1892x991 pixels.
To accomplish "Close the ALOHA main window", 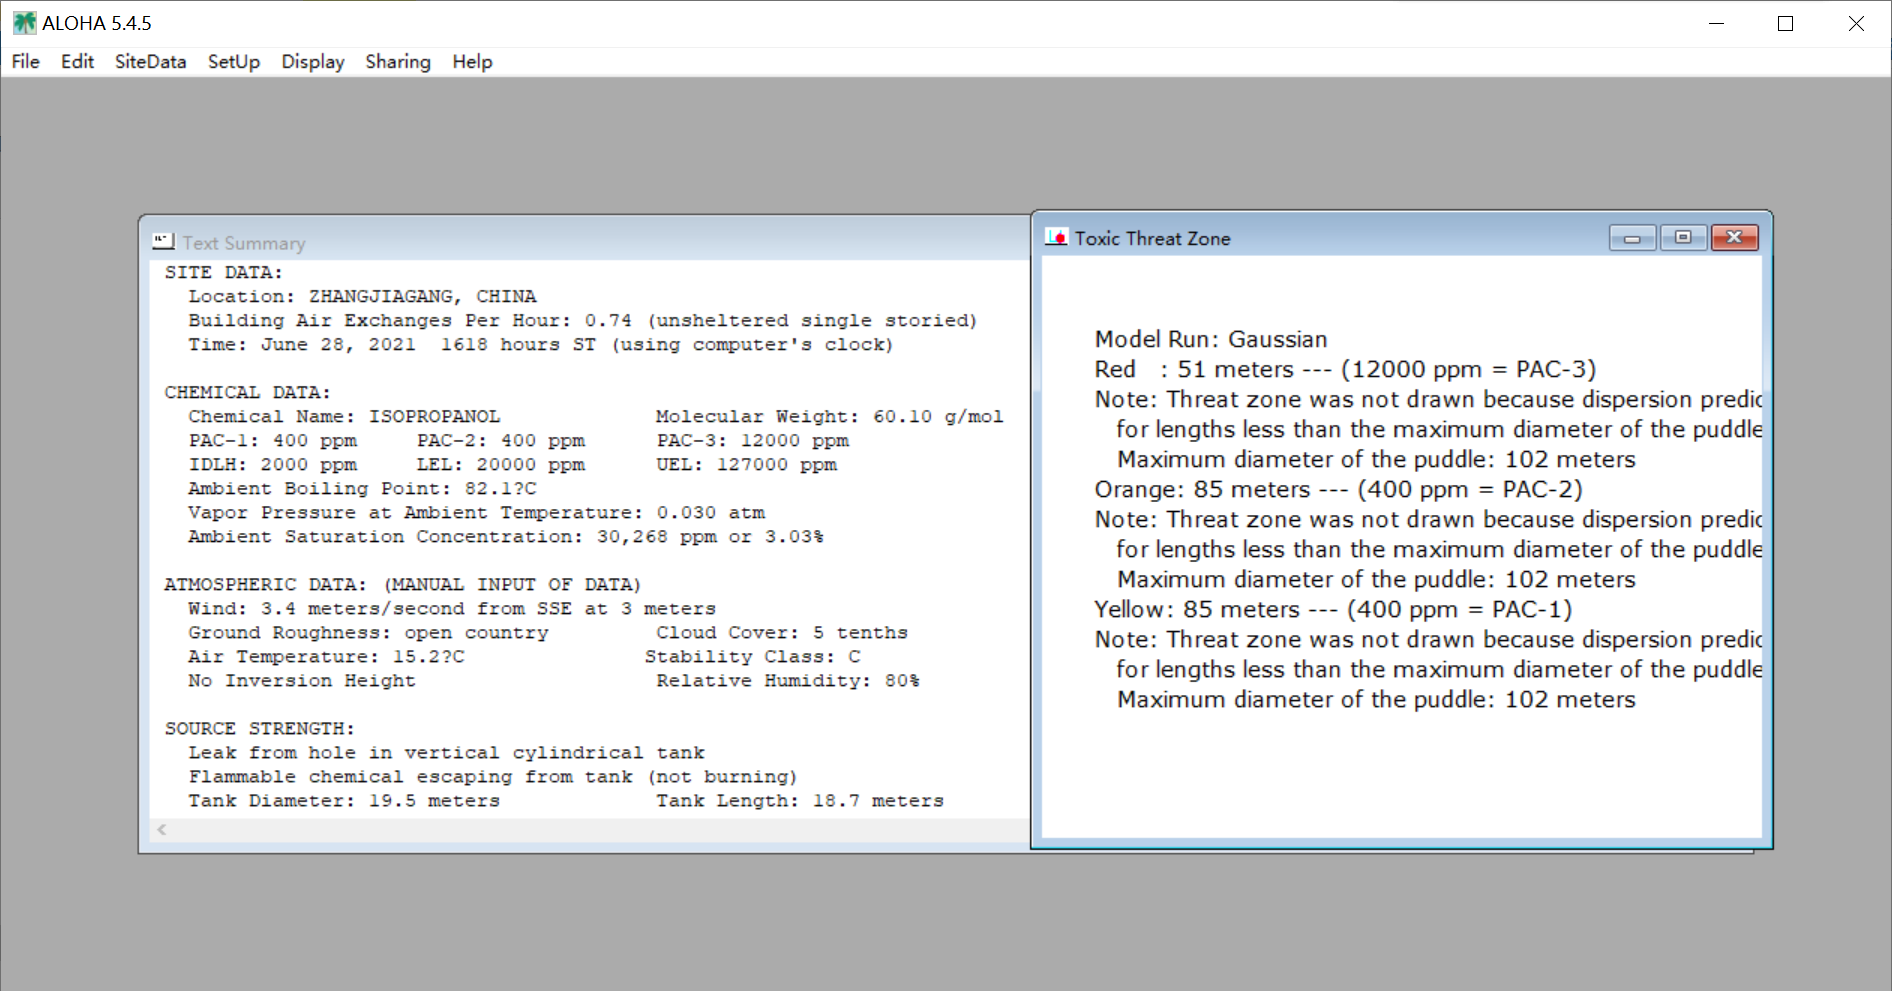I will click(1856, 23).
